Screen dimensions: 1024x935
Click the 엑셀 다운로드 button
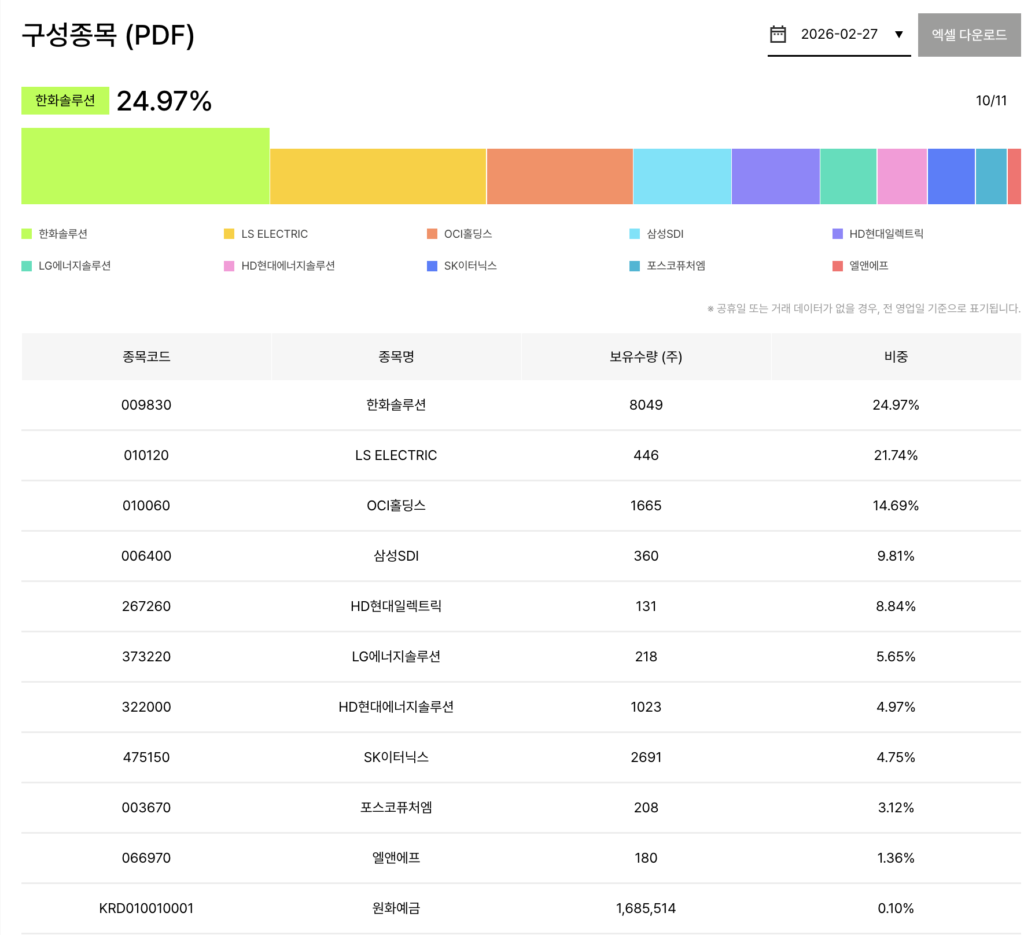(x=969, y=34)
